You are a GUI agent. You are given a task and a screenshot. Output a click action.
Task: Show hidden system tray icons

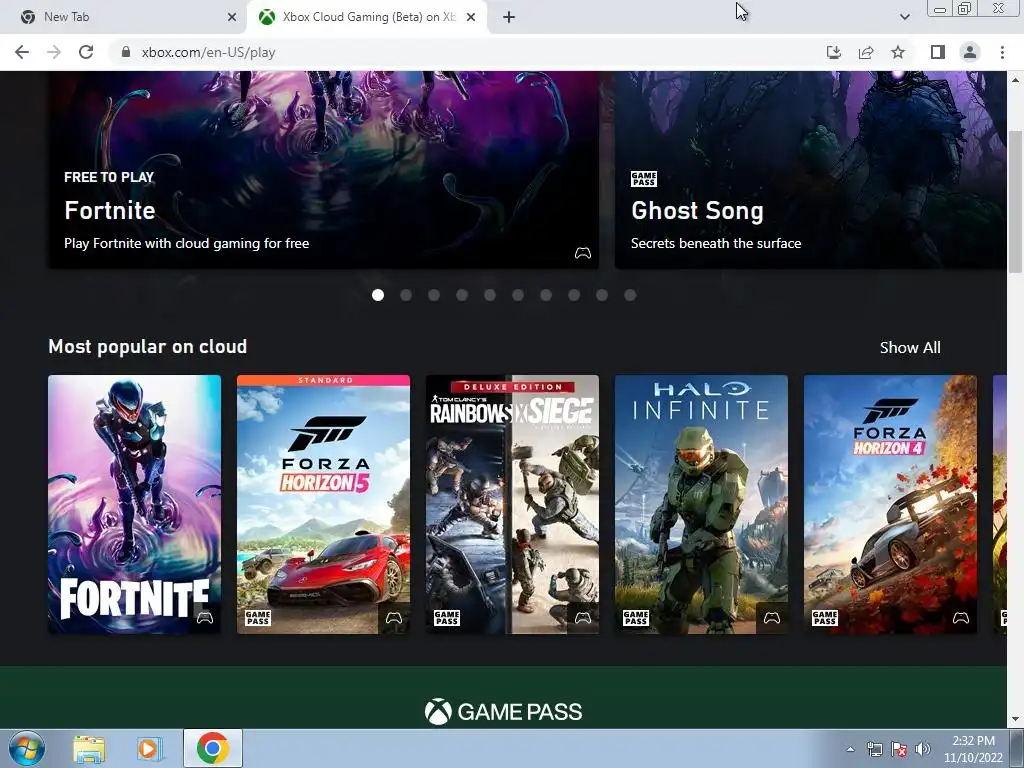[850, 749]
